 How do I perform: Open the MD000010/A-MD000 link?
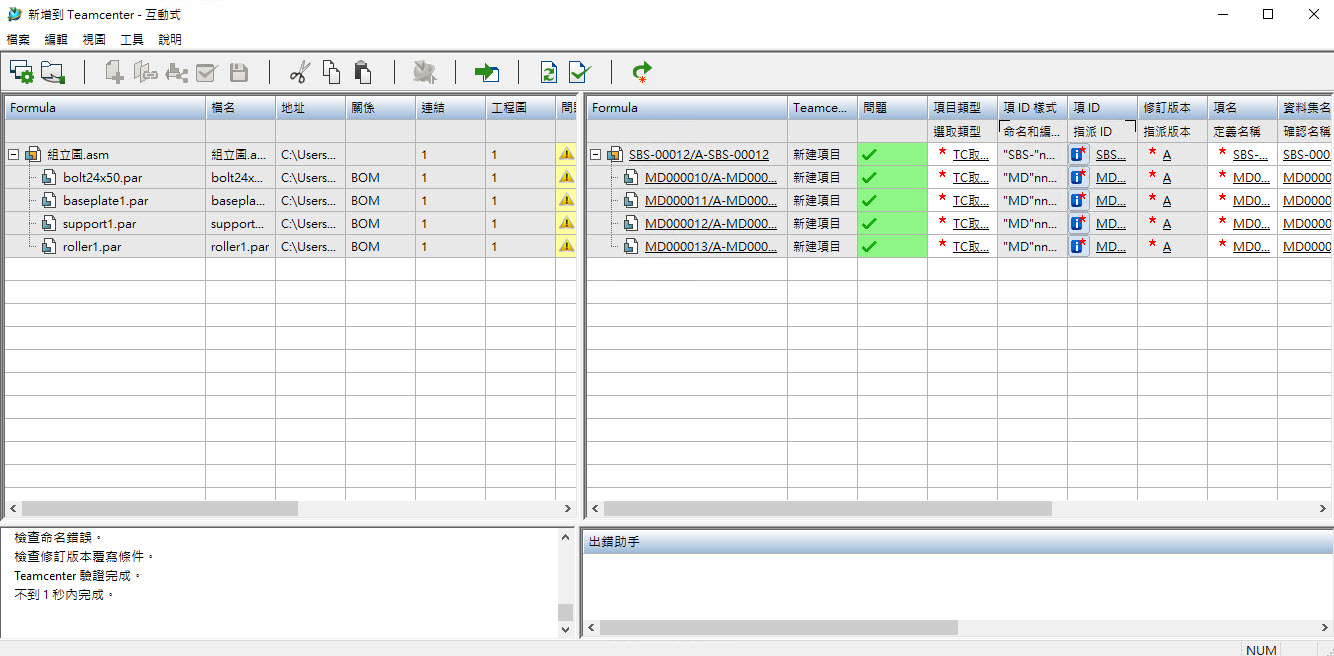pos(711,178)
